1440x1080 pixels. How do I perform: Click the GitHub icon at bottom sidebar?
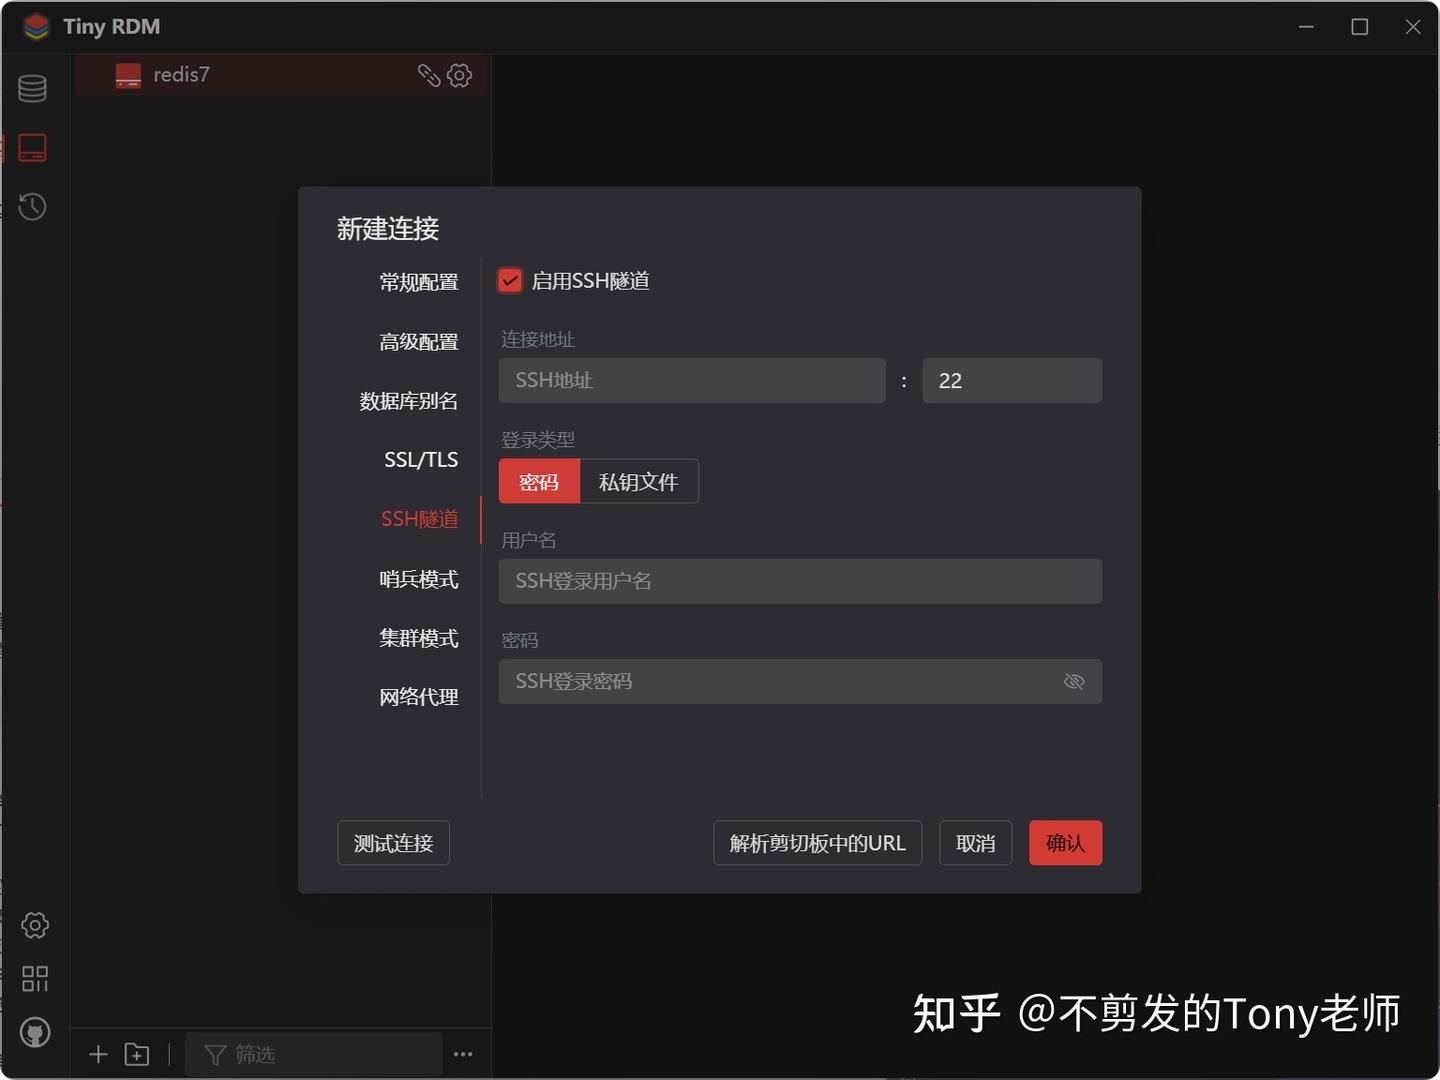[35, 1032]
